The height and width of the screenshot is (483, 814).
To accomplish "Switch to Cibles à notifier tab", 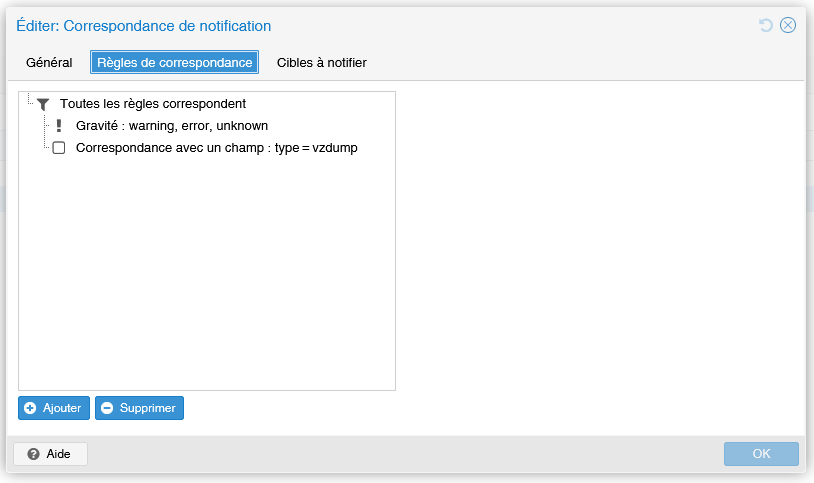I will 322,62.
